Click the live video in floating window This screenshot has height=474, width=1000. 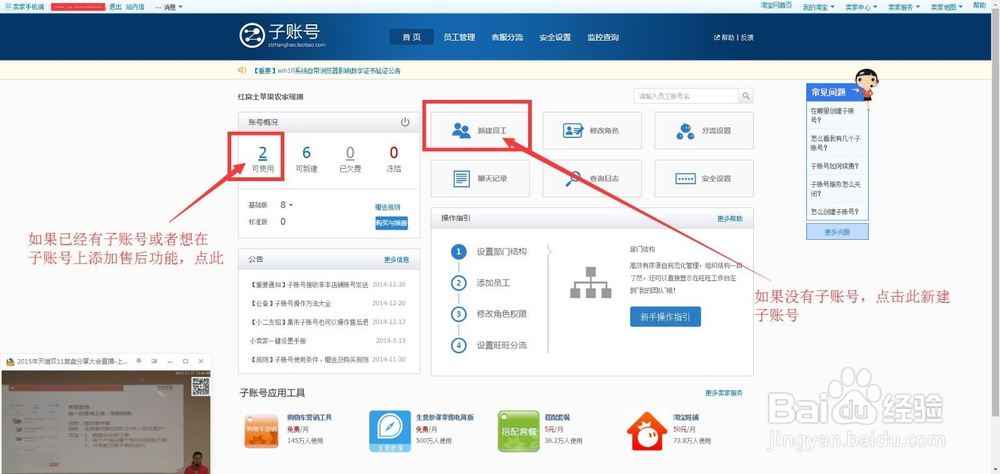106,421
